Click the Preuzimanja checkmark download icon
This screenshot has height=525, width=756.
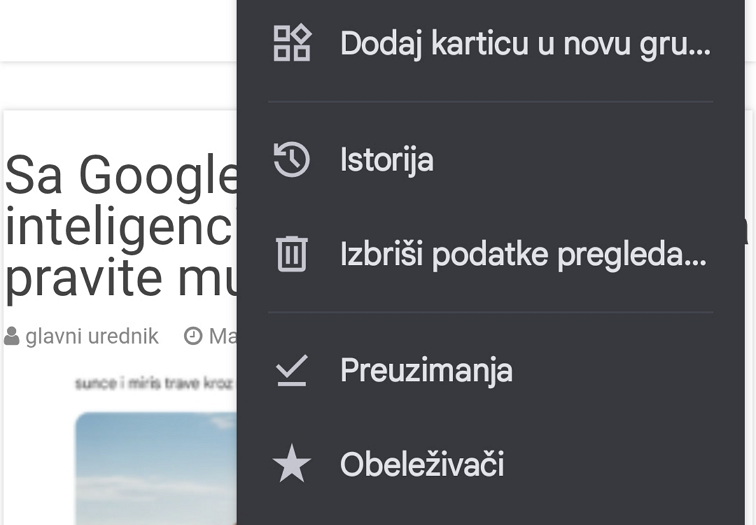pos(292,371)
